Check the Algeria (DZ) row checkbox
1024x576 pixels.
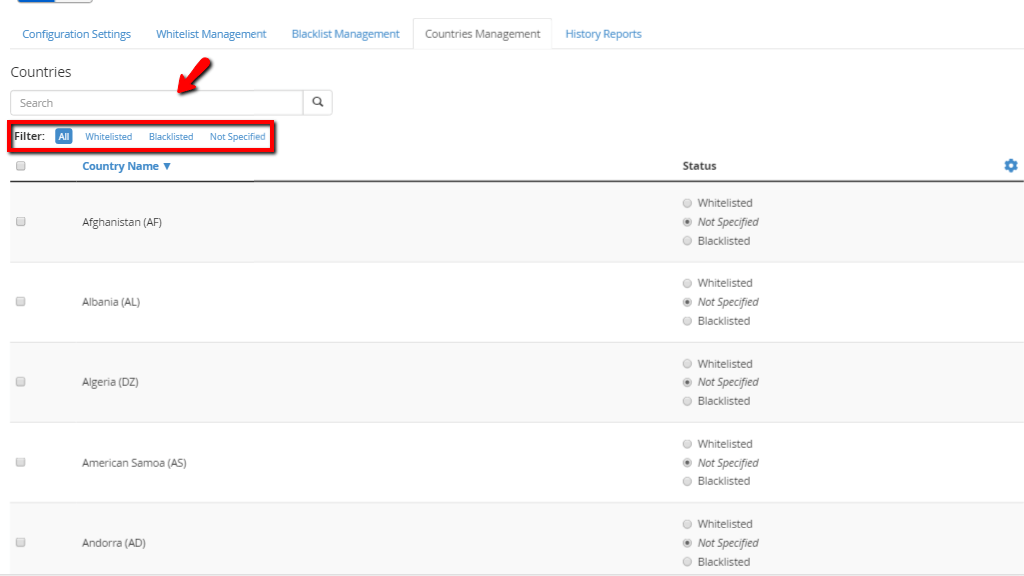coord(21,381)
